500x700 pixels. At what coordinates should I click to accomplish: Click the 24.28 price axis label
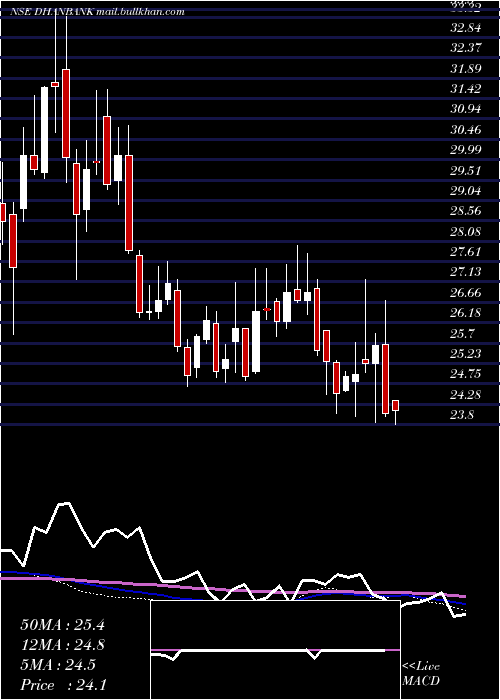click(466, 395)
